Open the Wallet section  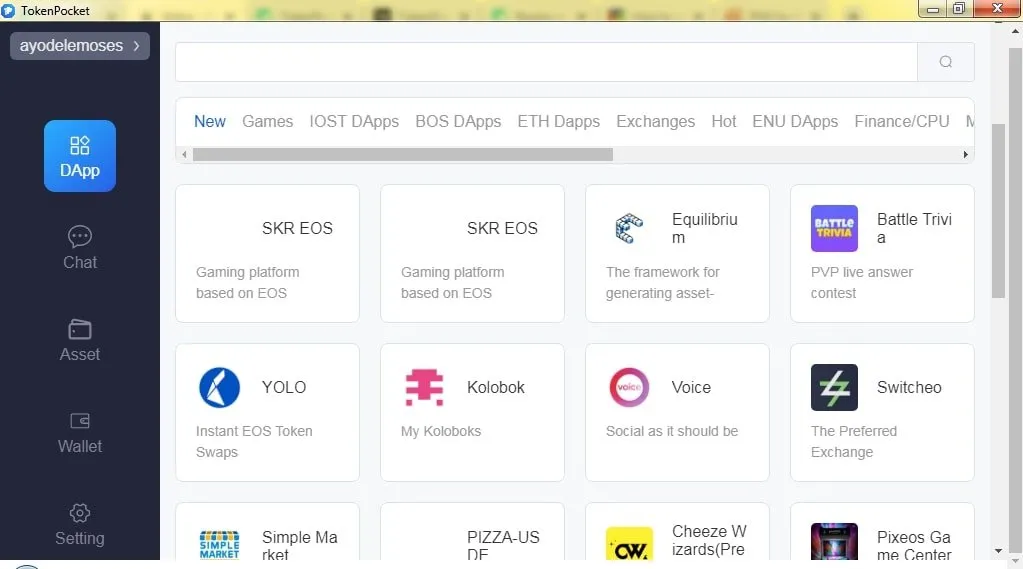tap(80, 432)
